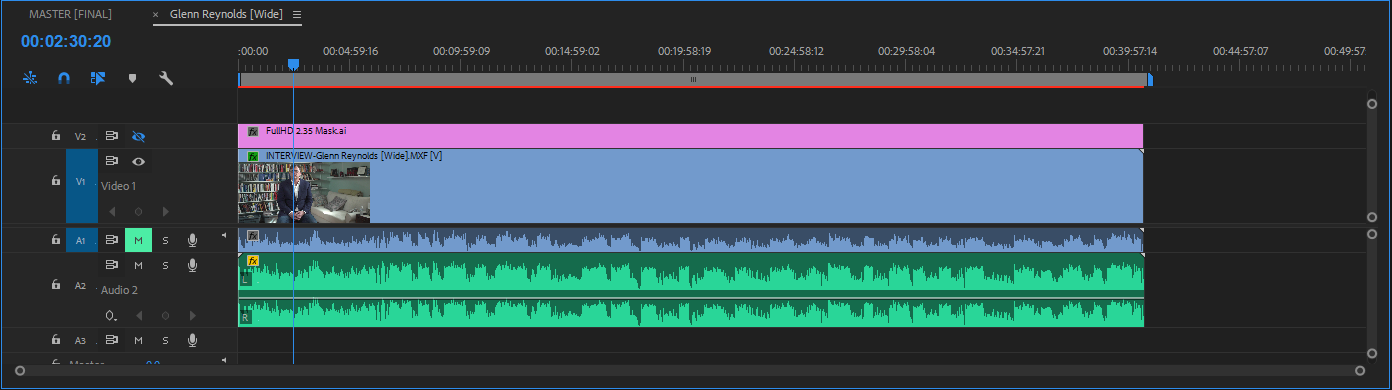The height and width of the screenshot is (390, 1392).
Task: Select the playhead marker on ruler
Action: coord(293,64)
